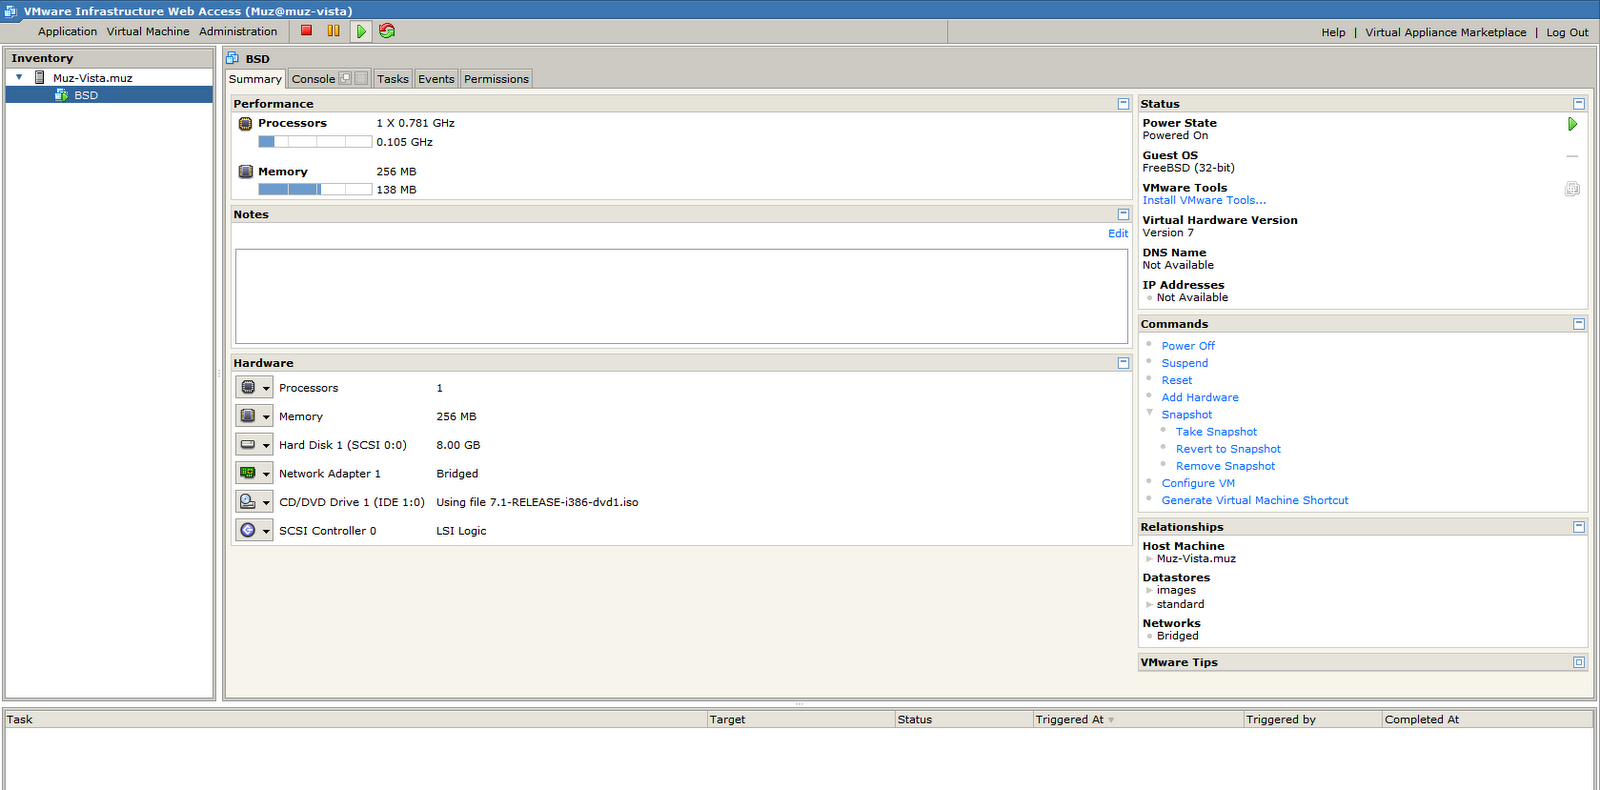Click the Memory usage progress bar
The image size is (1600, 790).
coord(315,189)
